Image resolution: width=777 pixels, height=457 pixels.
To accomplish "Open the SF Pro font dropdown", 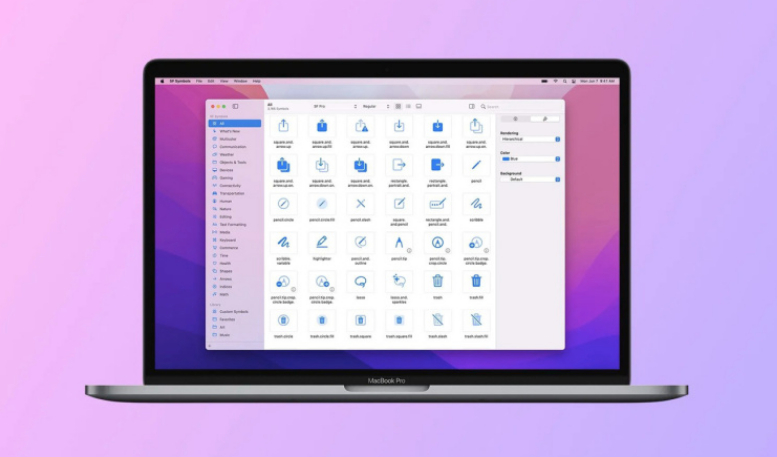I will pyautogui.click(x=336, y=106).
